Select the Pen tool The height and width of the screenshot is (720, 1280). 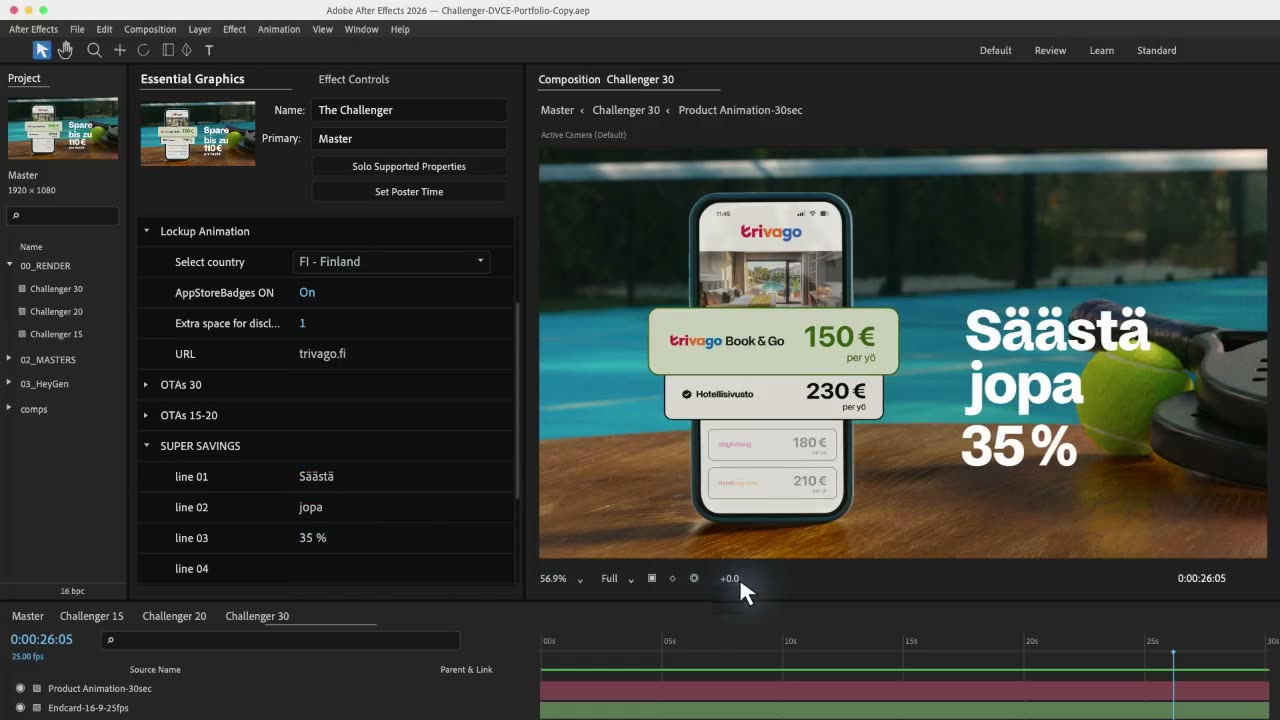pos(186,50)
